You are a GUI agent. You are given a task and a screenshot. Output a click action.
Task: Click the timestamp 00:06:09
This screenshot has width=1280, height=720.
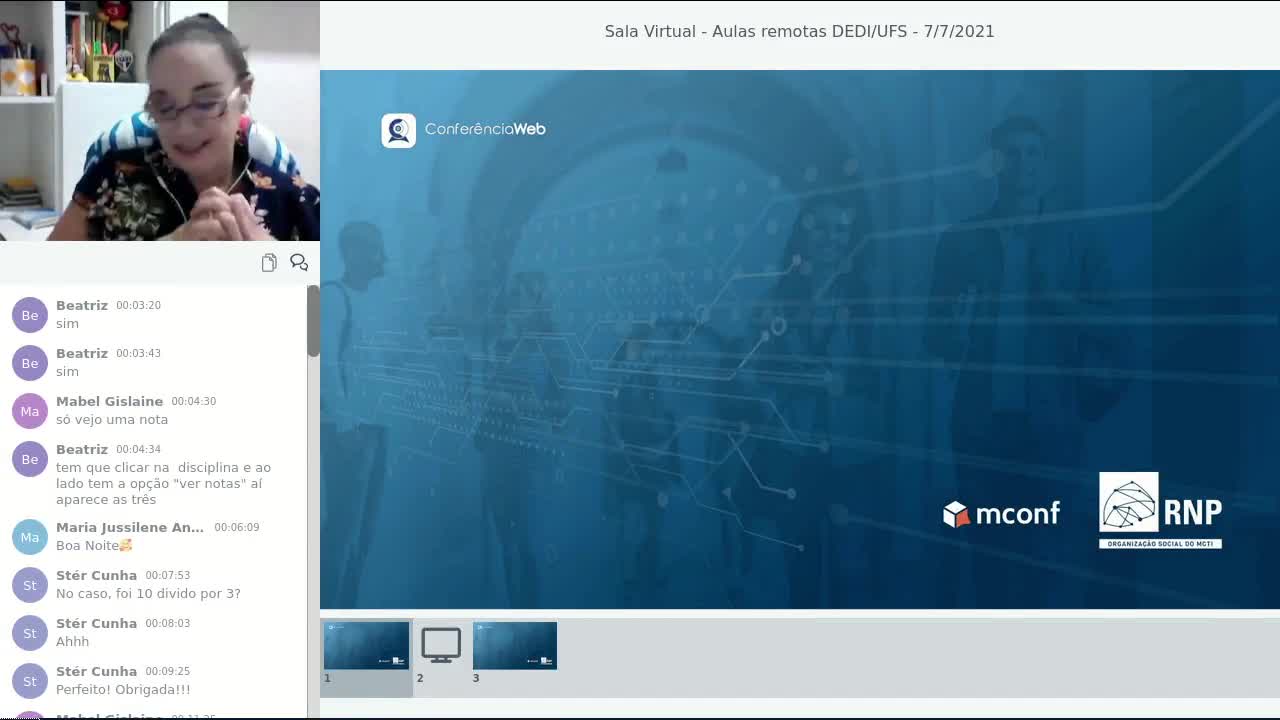coord(237,528)
